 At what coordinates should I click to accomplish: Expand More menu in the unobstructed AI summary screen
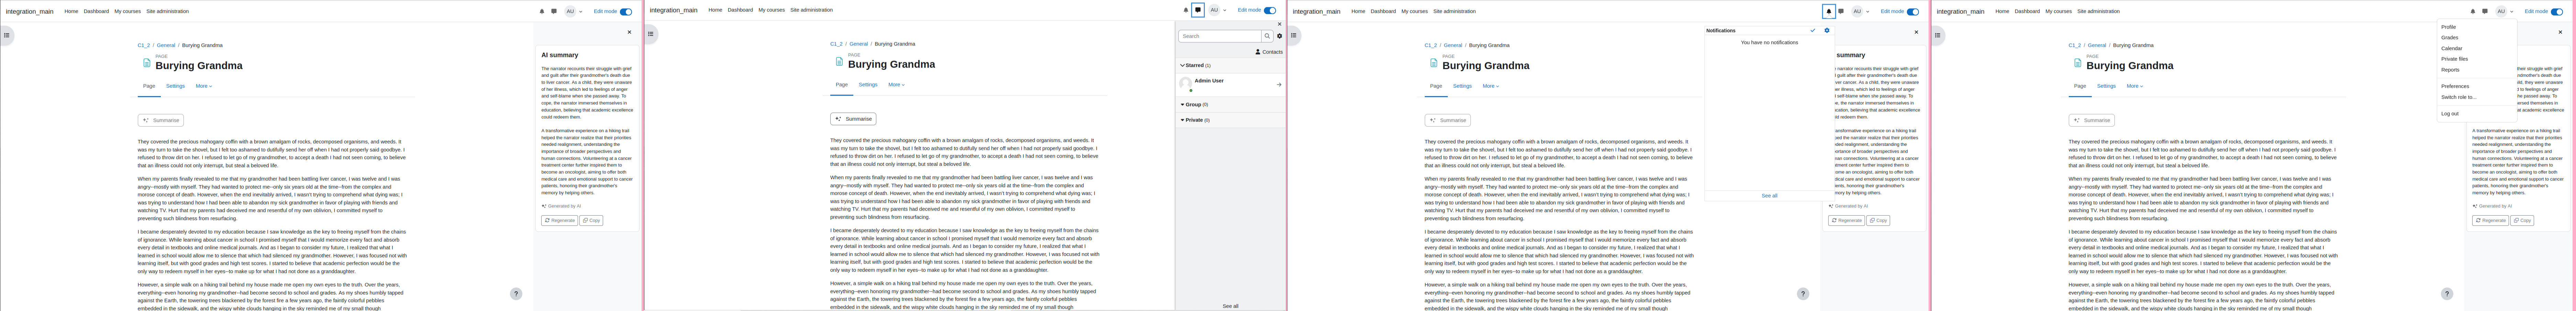pyautogui.click(x=204, y=86)
